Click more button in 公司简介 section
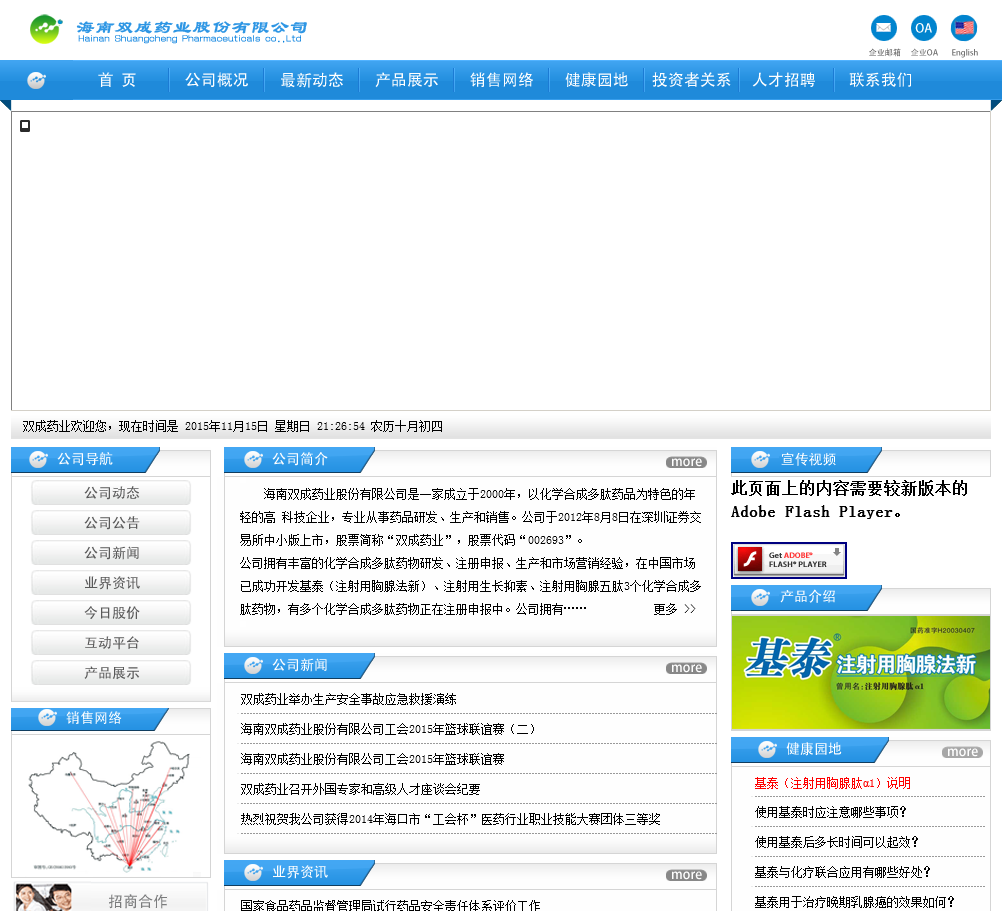 (686, 462)
